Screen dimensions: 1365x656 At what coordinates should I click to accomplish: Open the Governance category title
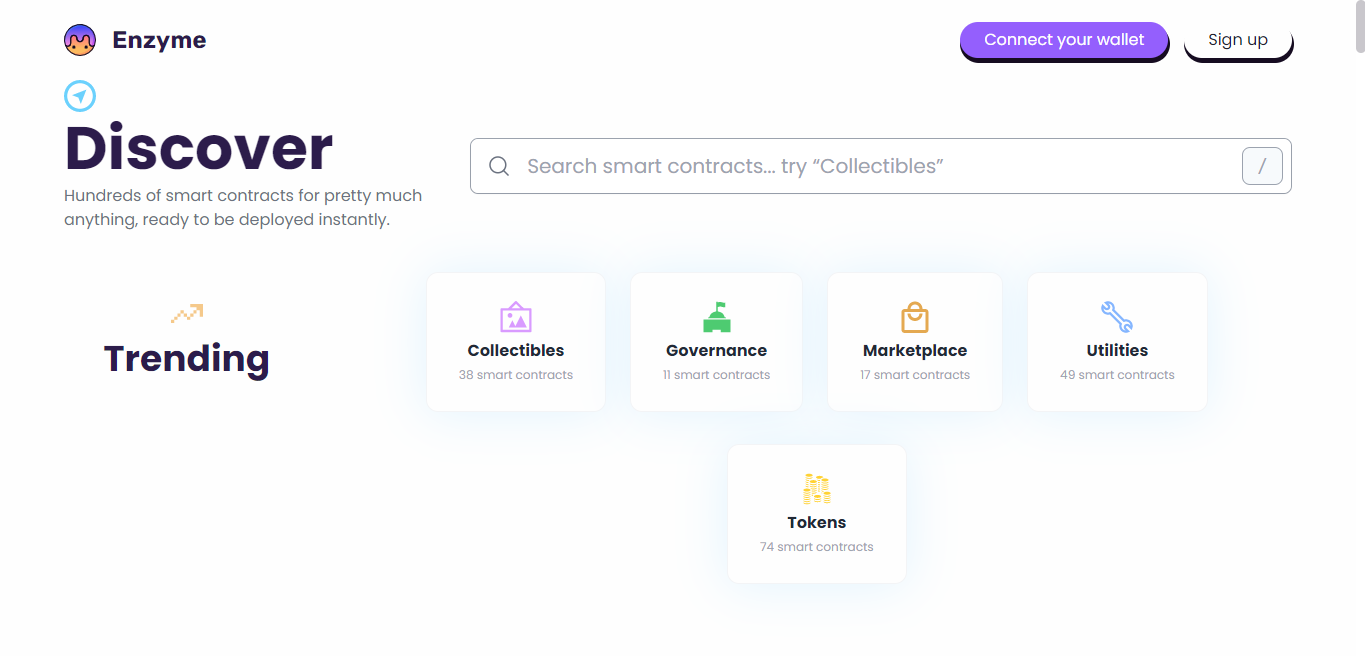[717, 351]
